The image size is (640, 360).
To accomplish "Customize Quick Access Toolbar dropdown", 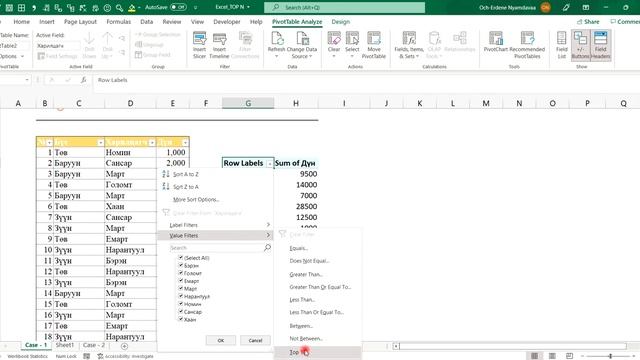I will click(196, 7).
